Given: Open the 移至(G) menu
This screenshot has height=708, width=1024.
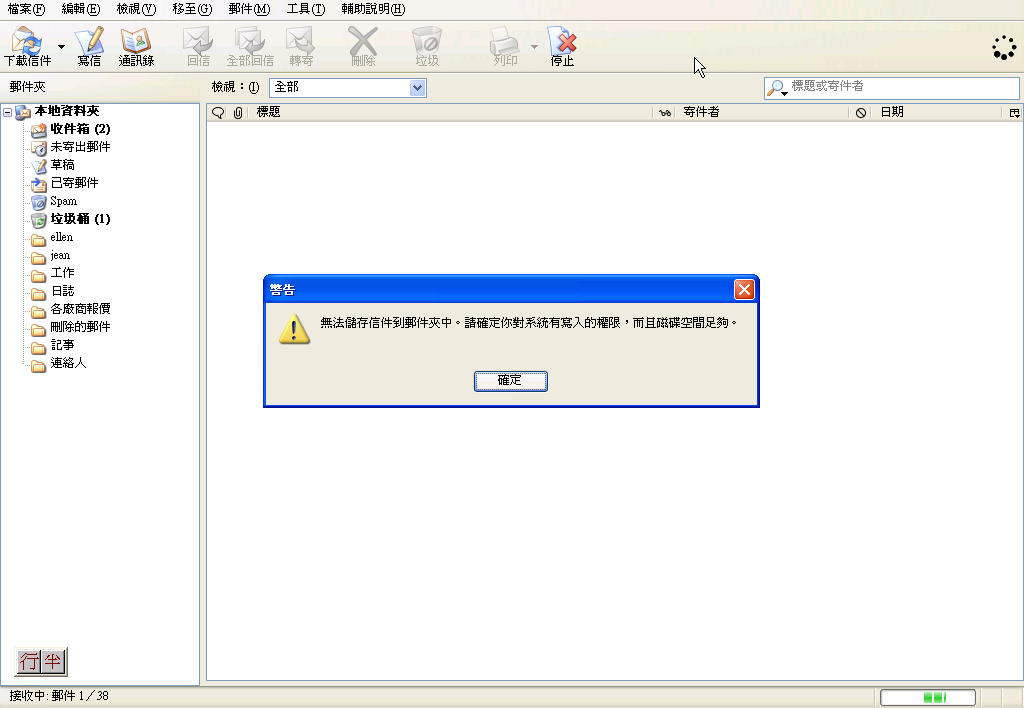Looking at the screenshot, I should coord(192,9).
